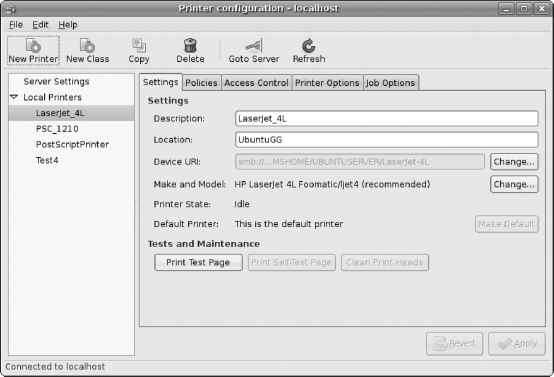Collapse the Local Printers tree node
Viewport: 554px width, 377px height.
(x=14, y=97)
